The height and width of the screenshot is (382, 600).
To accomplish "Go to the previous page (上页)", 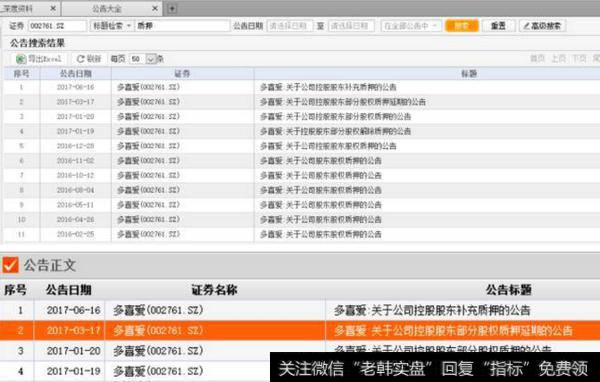I will pyautogui.click(x=558, y=59).
